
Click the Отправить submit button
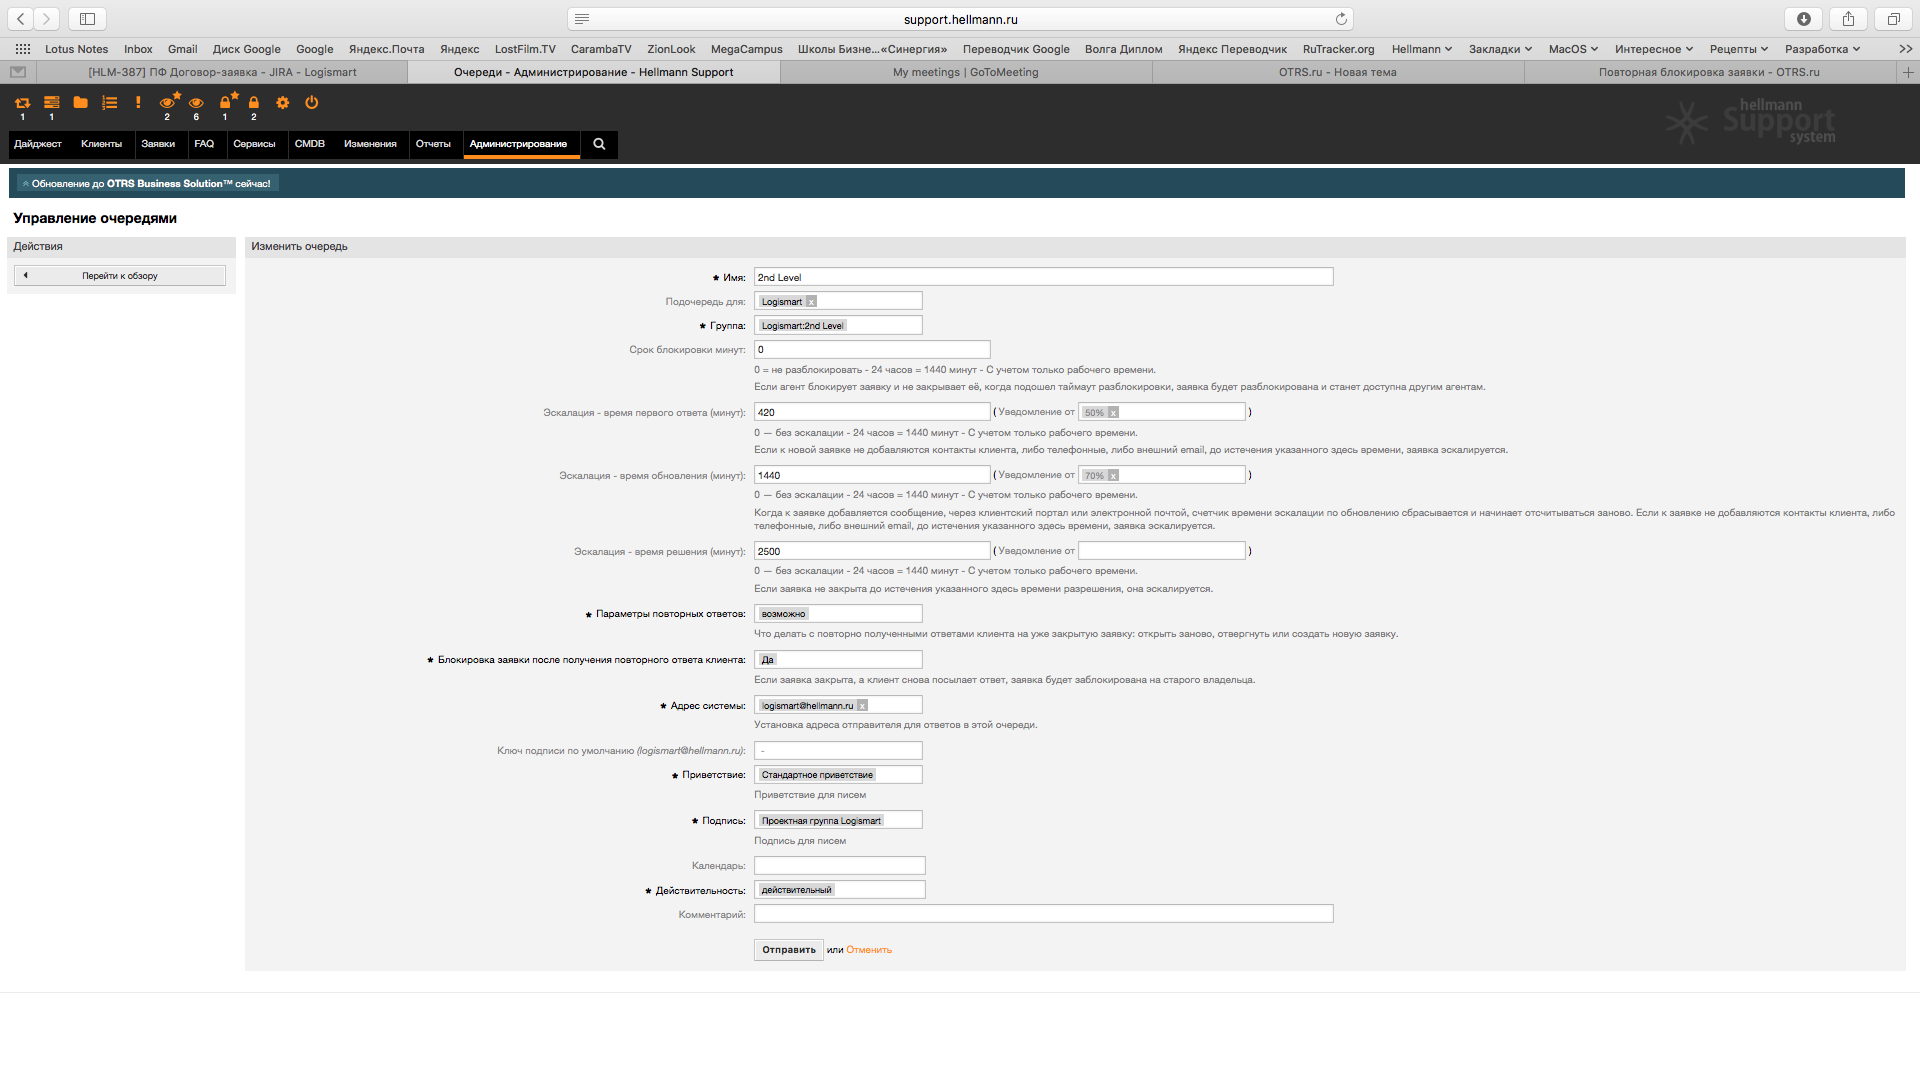coord(789,950)
